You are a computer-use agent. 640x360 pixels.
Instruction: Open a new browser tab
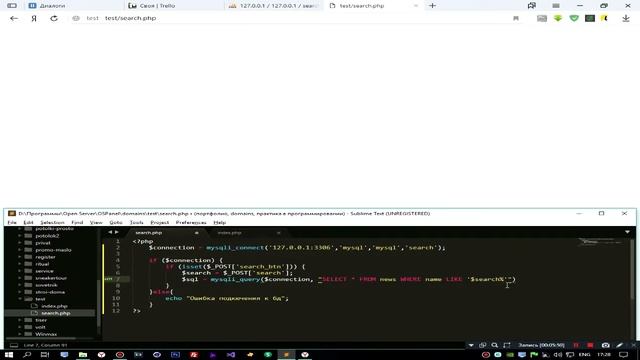click(432, 6)
